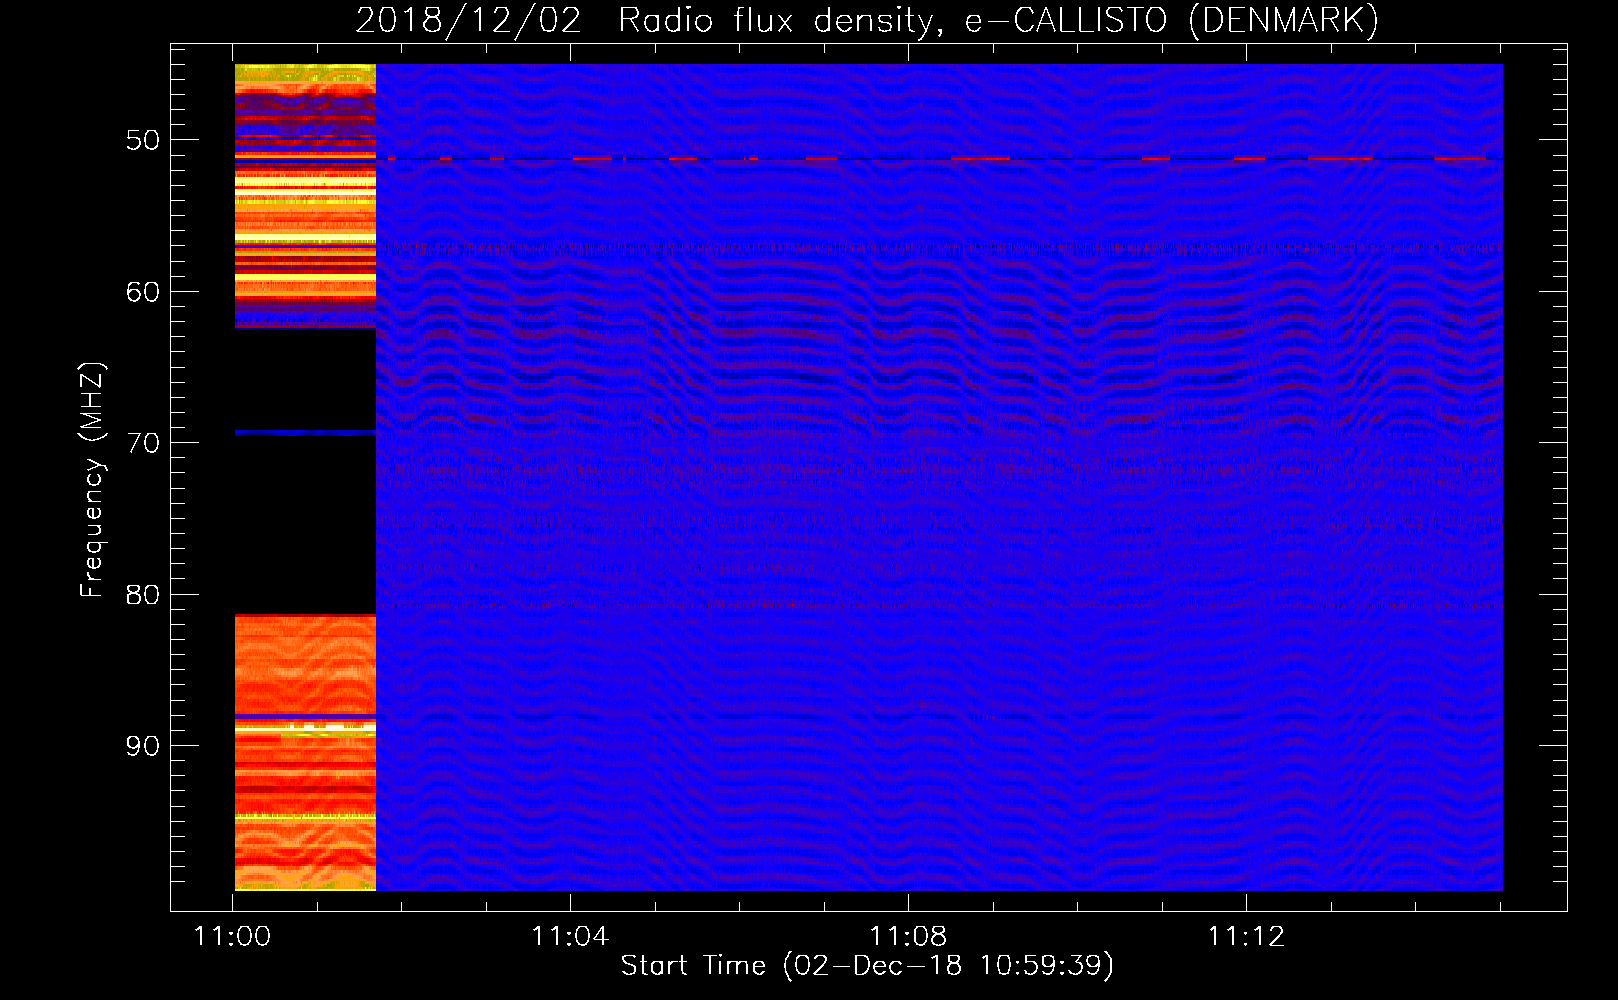Click the "90" frequency tick label
This screenshot has height=1000, width=1618.
click(x=143, y=746)
